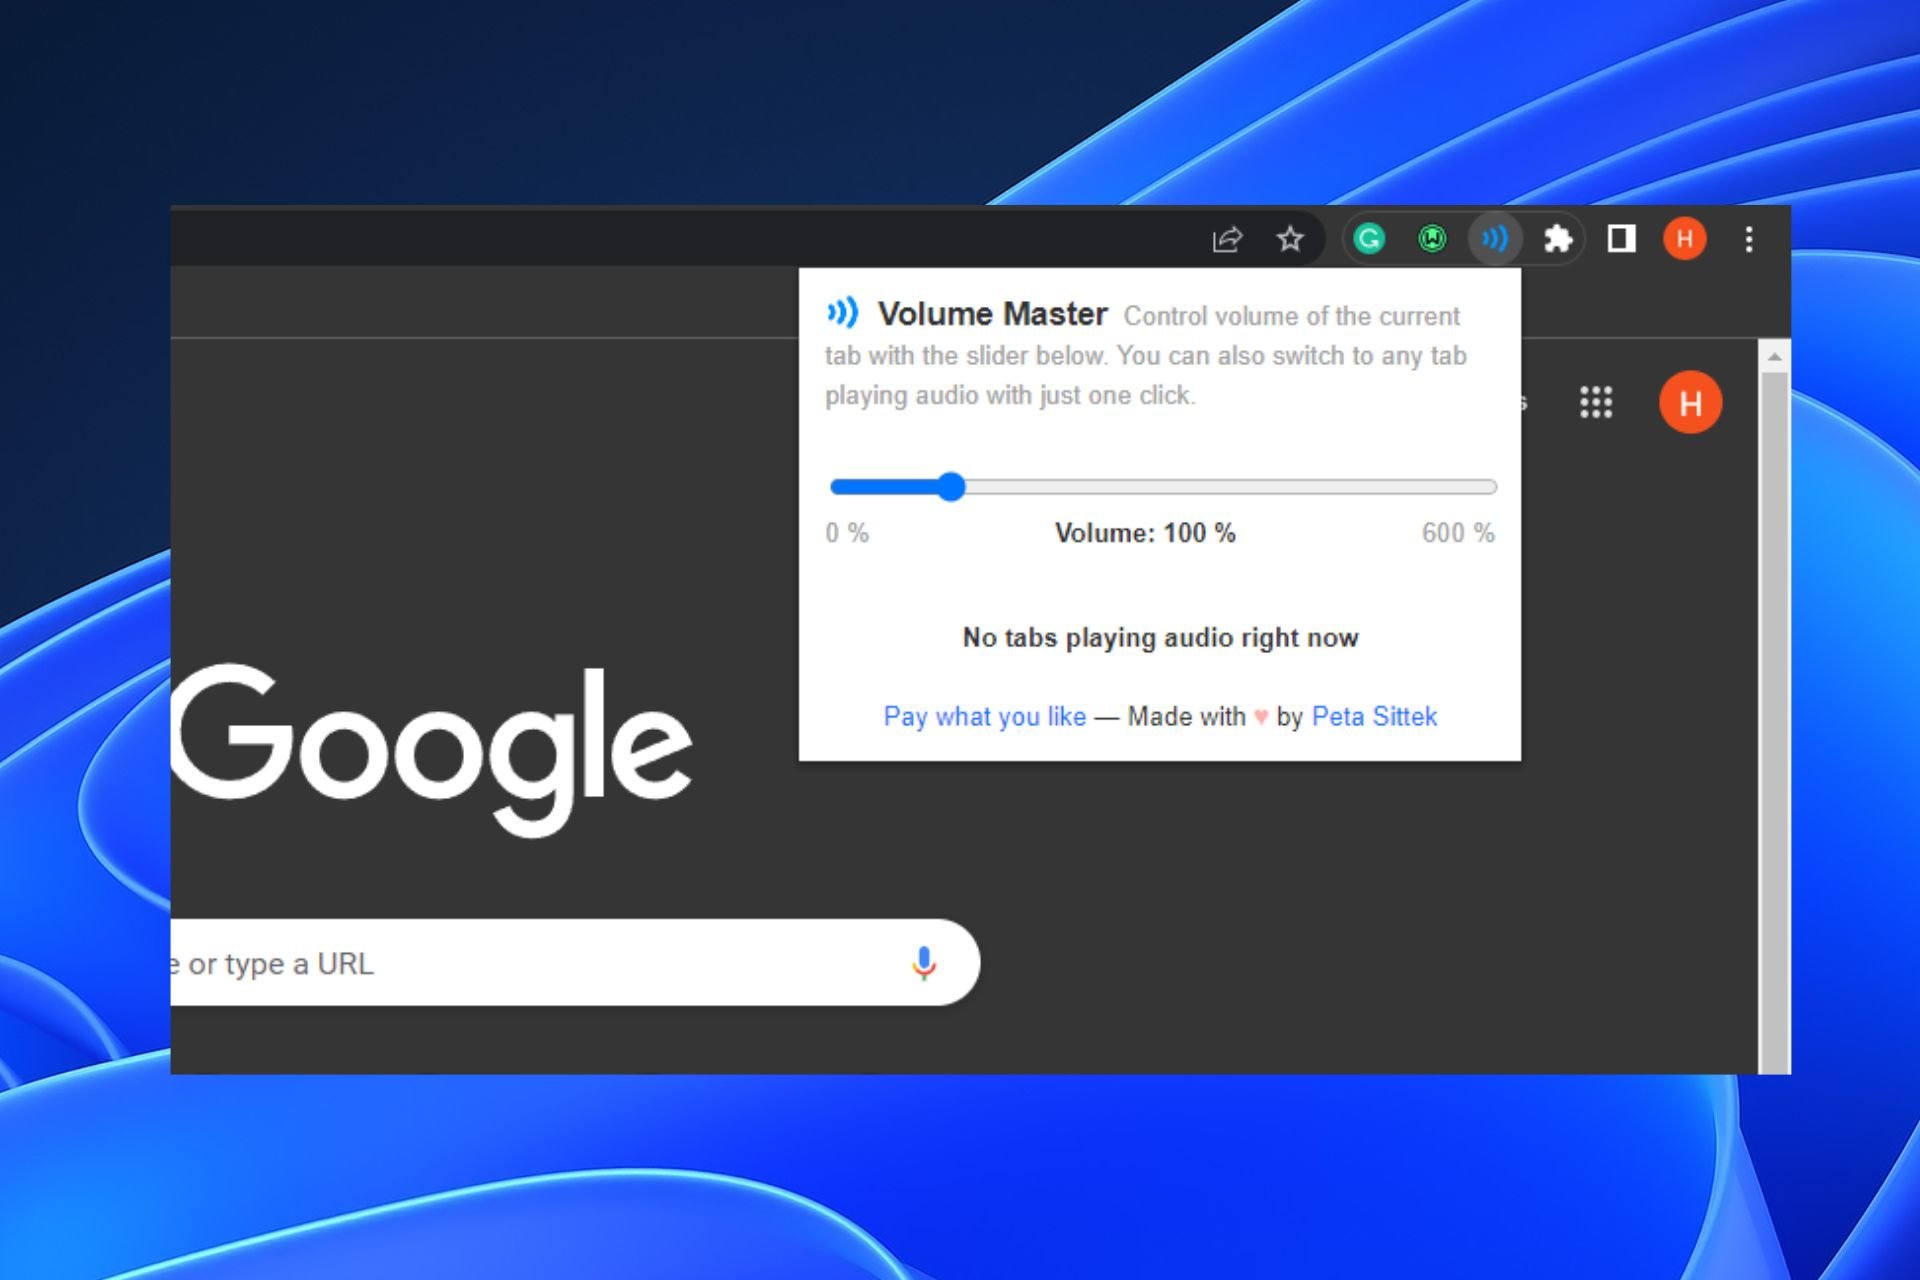Click the Volume Master title text

[x=993, y=314]
